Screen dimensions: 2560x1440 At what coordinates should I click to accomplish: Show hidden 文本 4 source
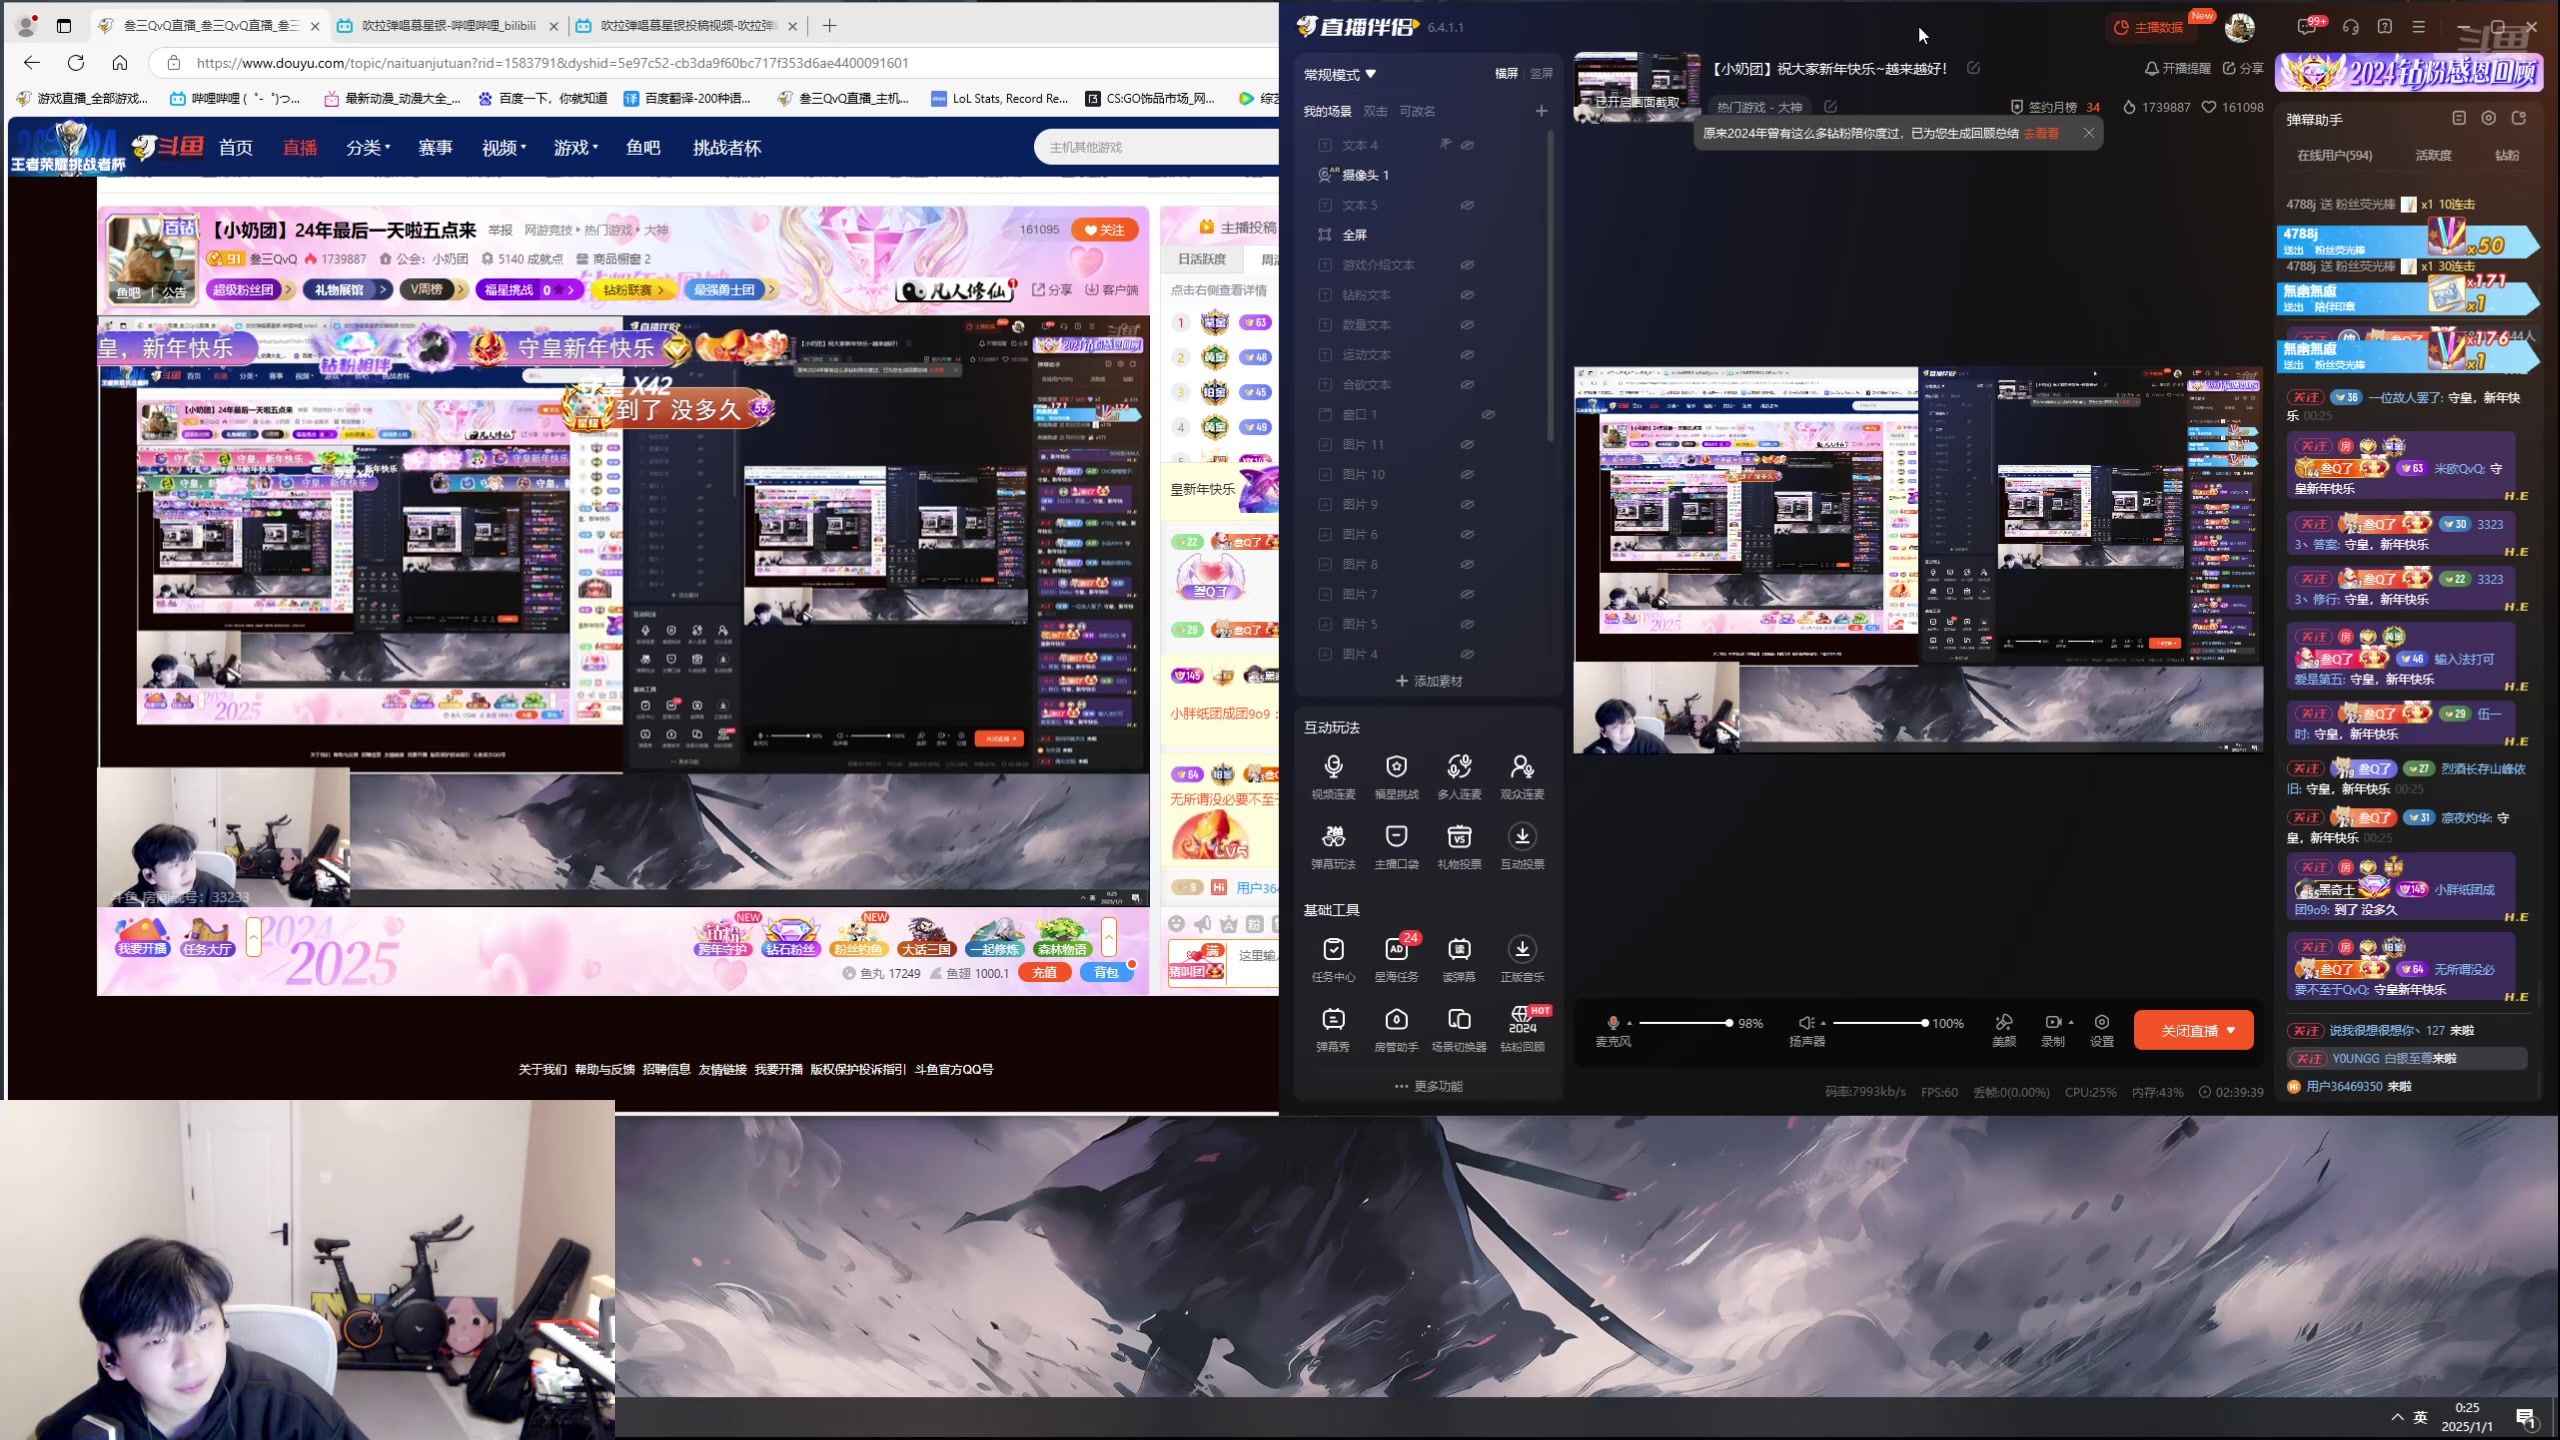tap(1467, 145)
